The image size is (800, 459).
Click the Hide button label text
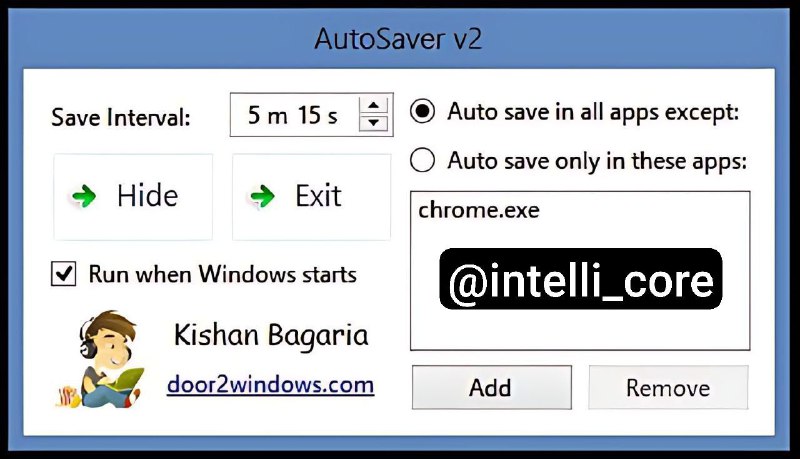[147, 196]
